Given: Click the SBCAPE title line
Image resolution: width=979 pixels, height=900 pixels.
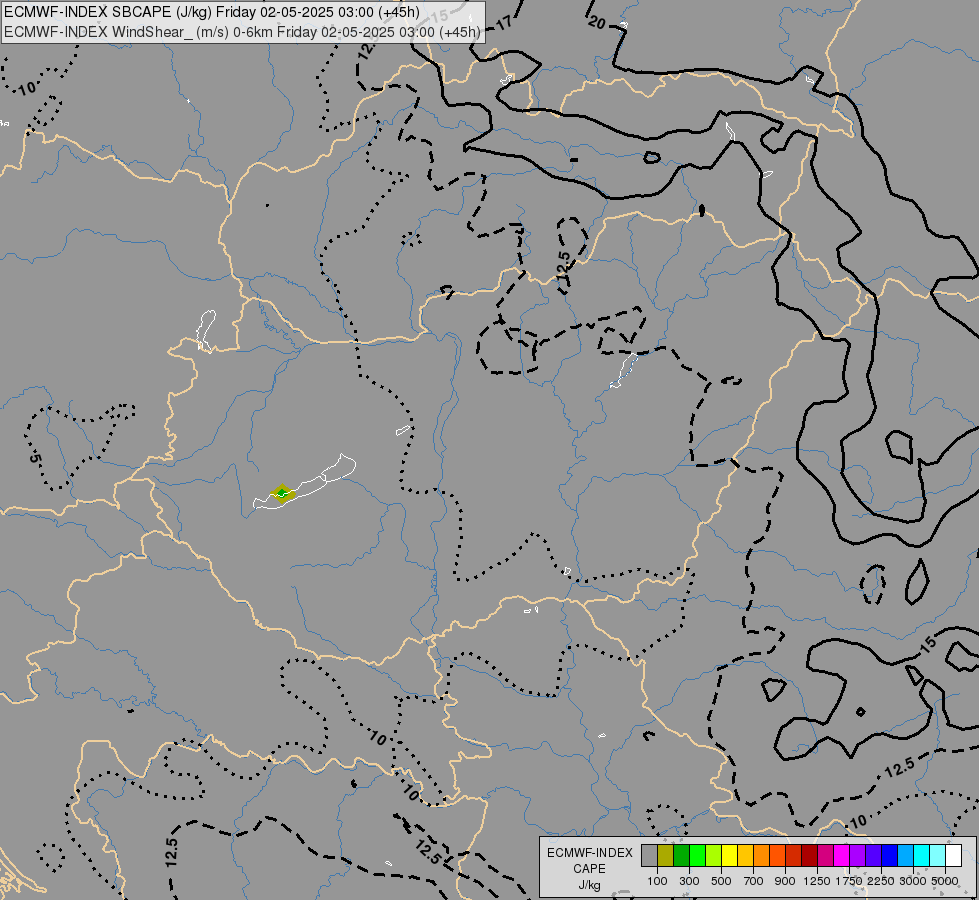Looking at the screenshot, I should point(212,12).
